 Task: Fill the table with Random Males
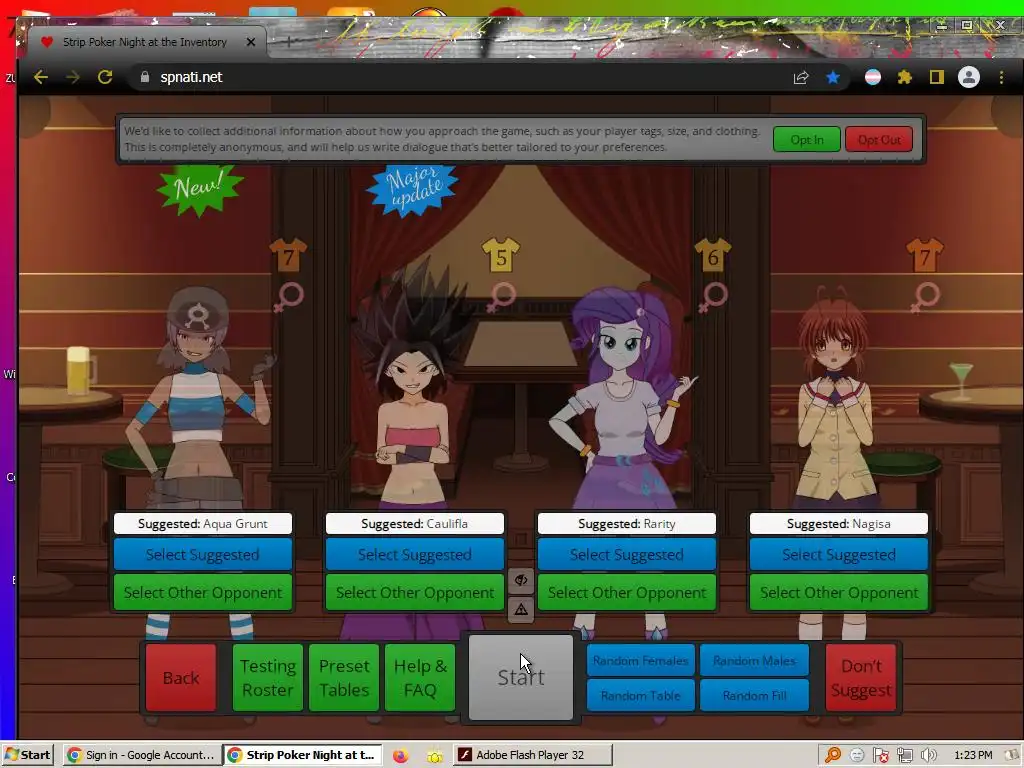[x=754, y=661]
